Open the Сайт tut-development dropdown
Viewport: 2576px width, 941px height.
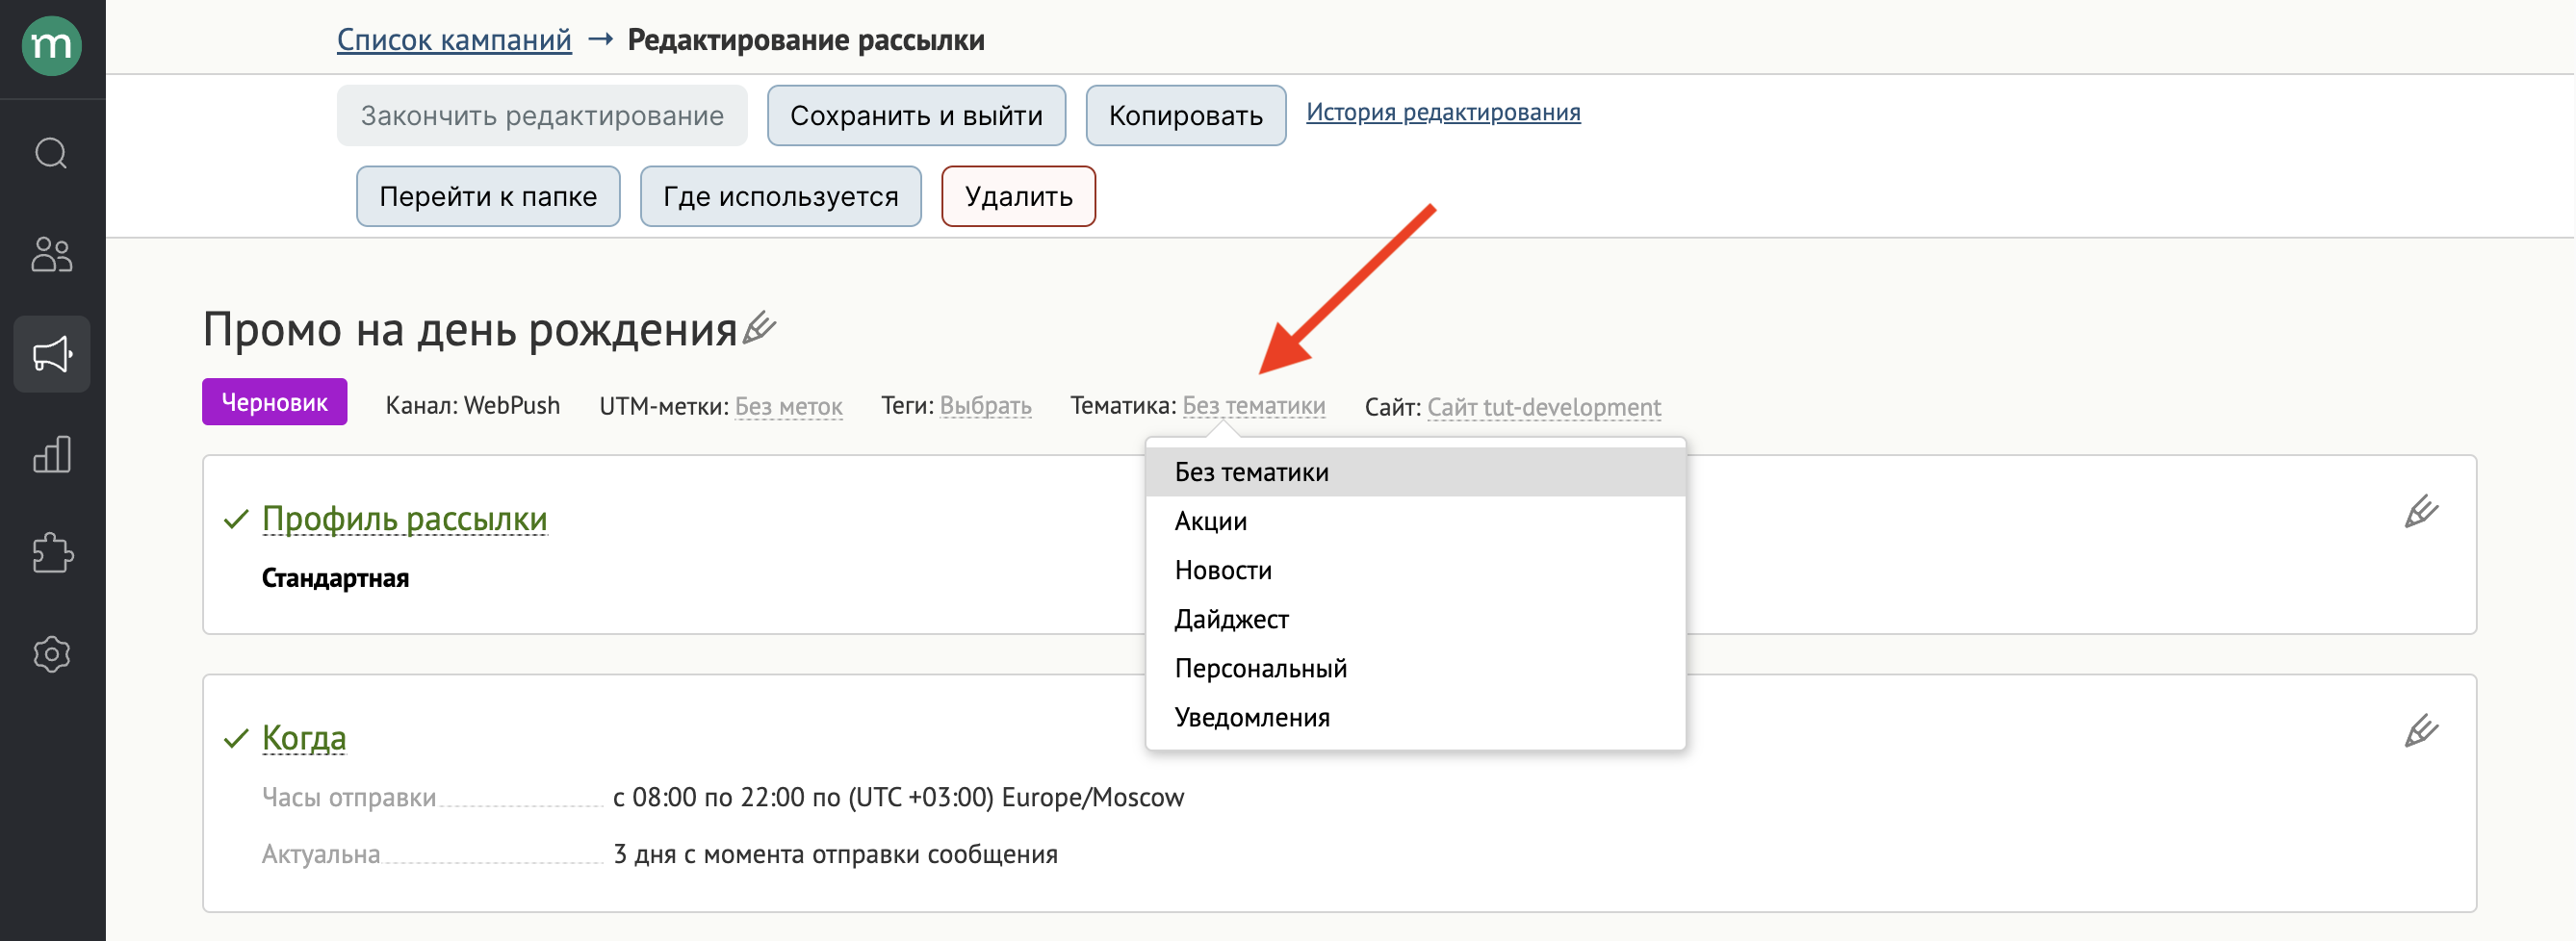pyautogui.click(x=1544, y=407)
